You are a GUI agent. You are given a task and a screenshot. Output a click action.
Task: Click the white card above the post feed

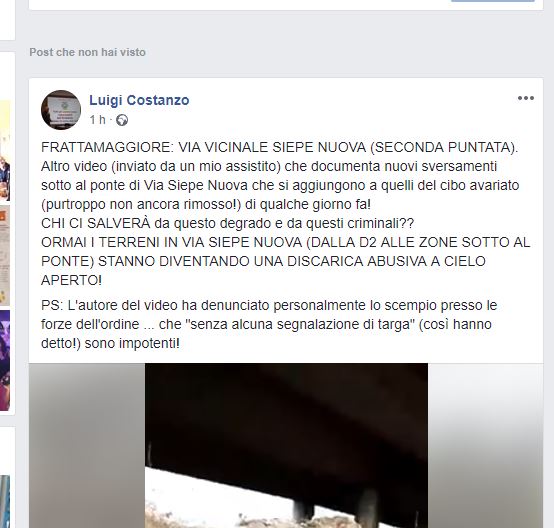[x=286, y=5]
